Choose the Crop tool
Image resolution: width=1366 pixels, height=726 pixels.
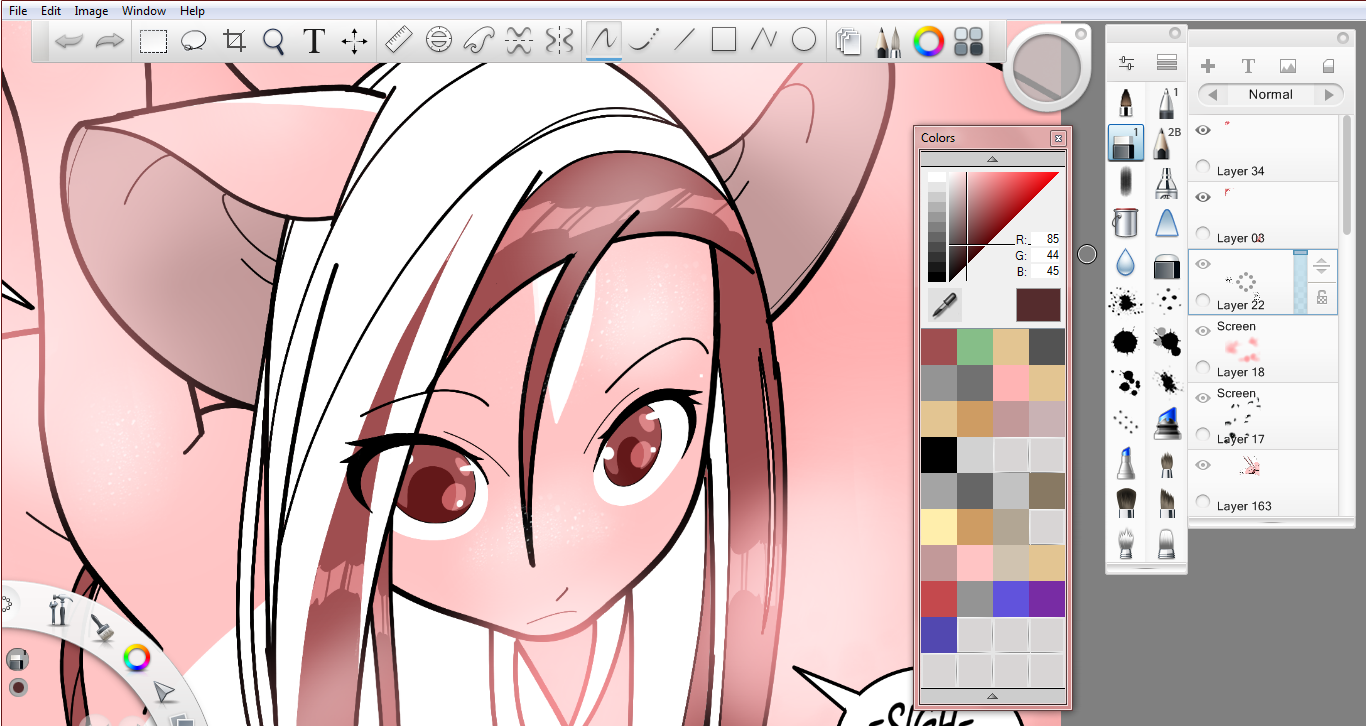pyautogui.click(x=235, y=41)
